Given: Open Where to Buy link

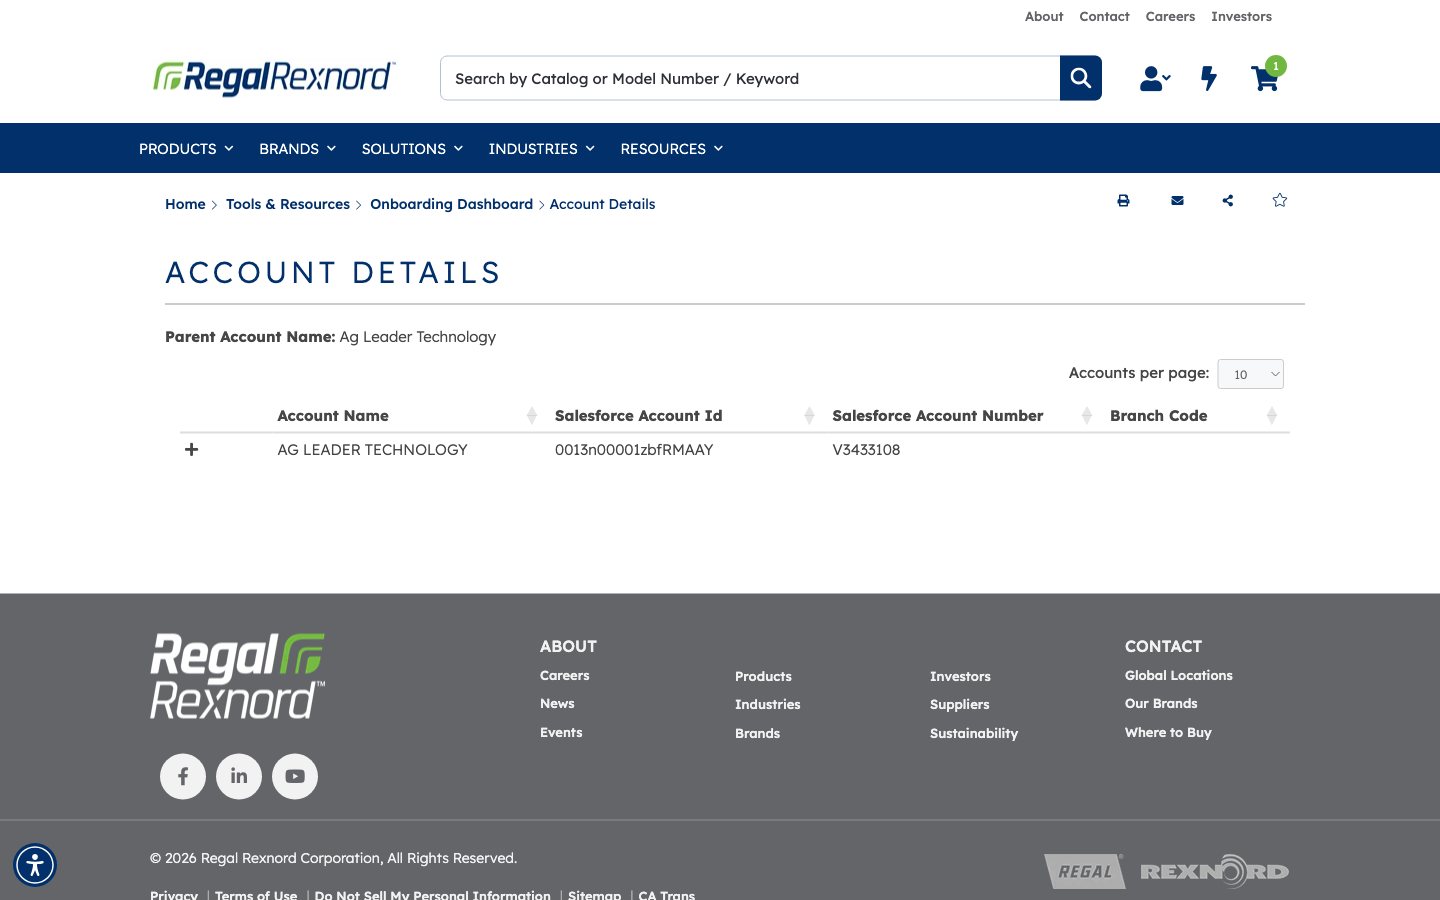Looking at the screenshot, I should tap(1168, 733).
